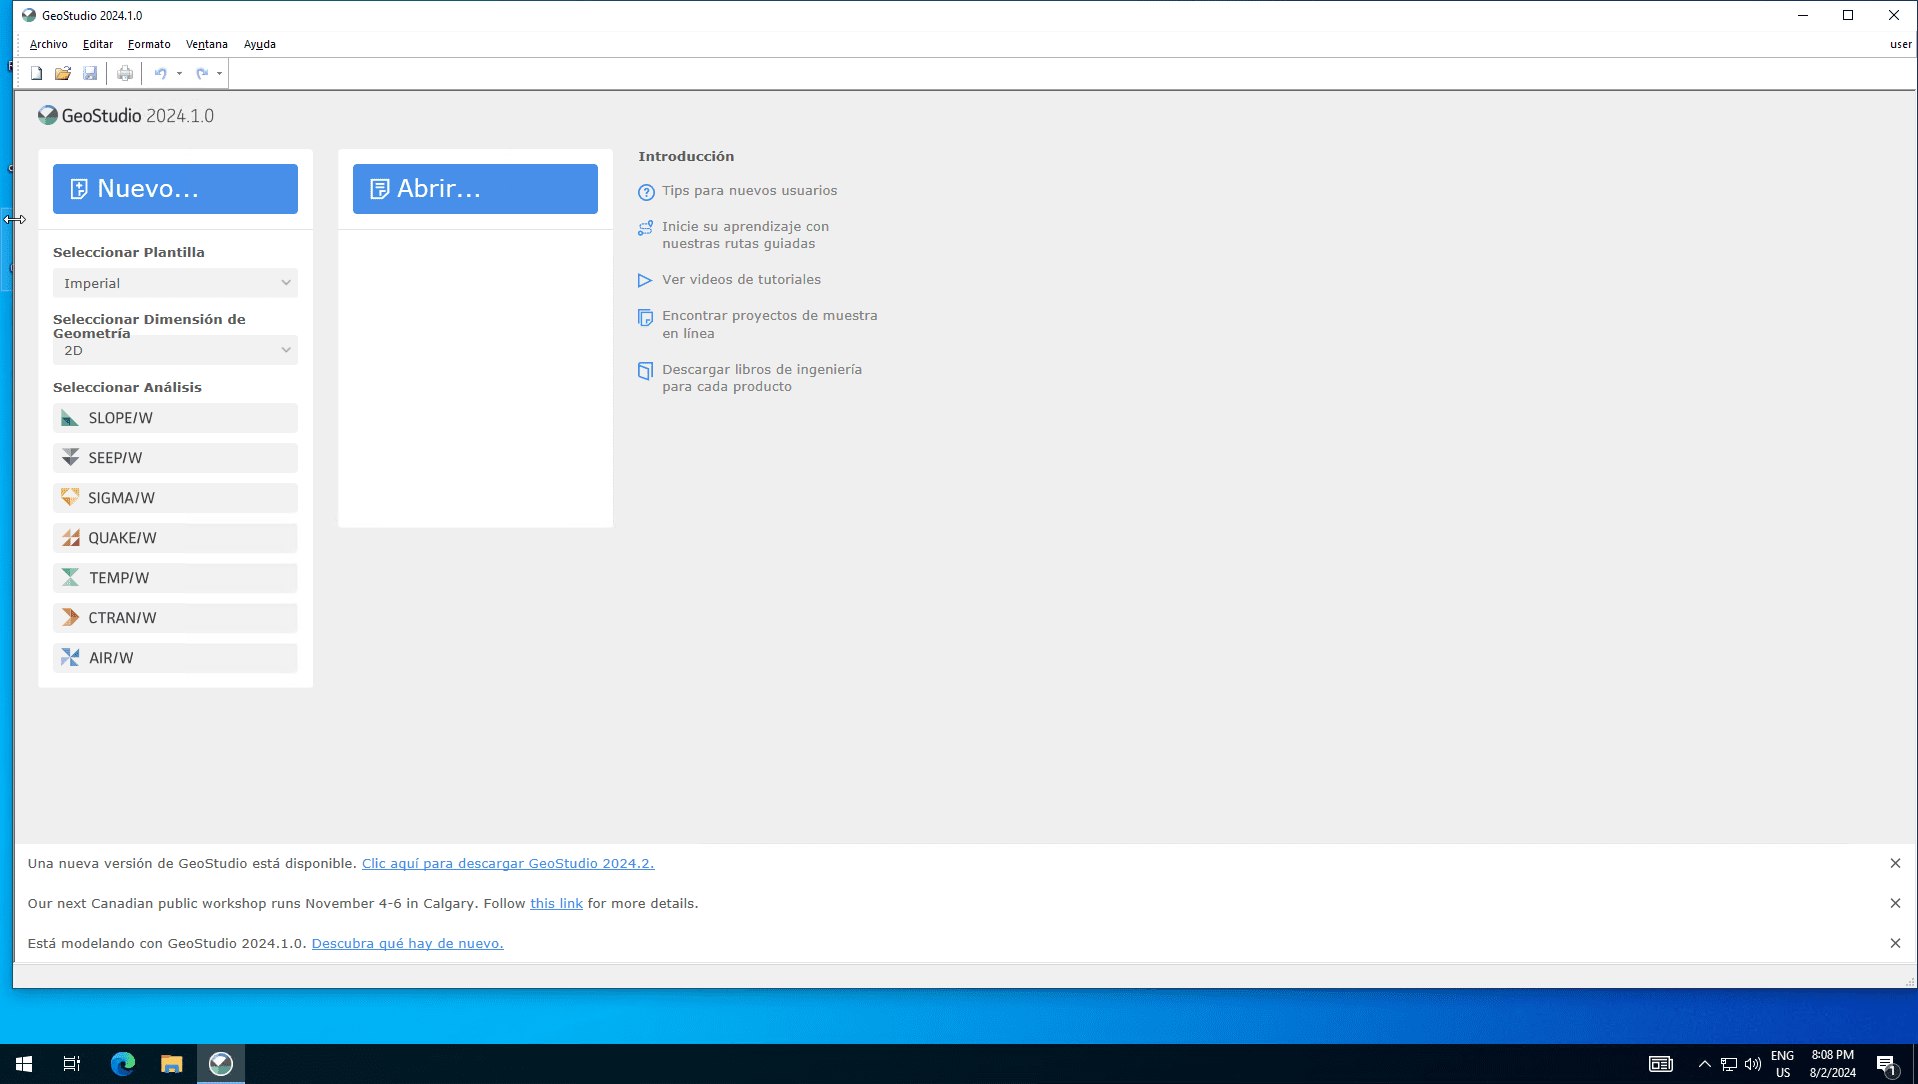Image resolution: width=1918 pixels, height=1084 pixels.
Task: Click the Nuevo... button
Action: (175, 189)
